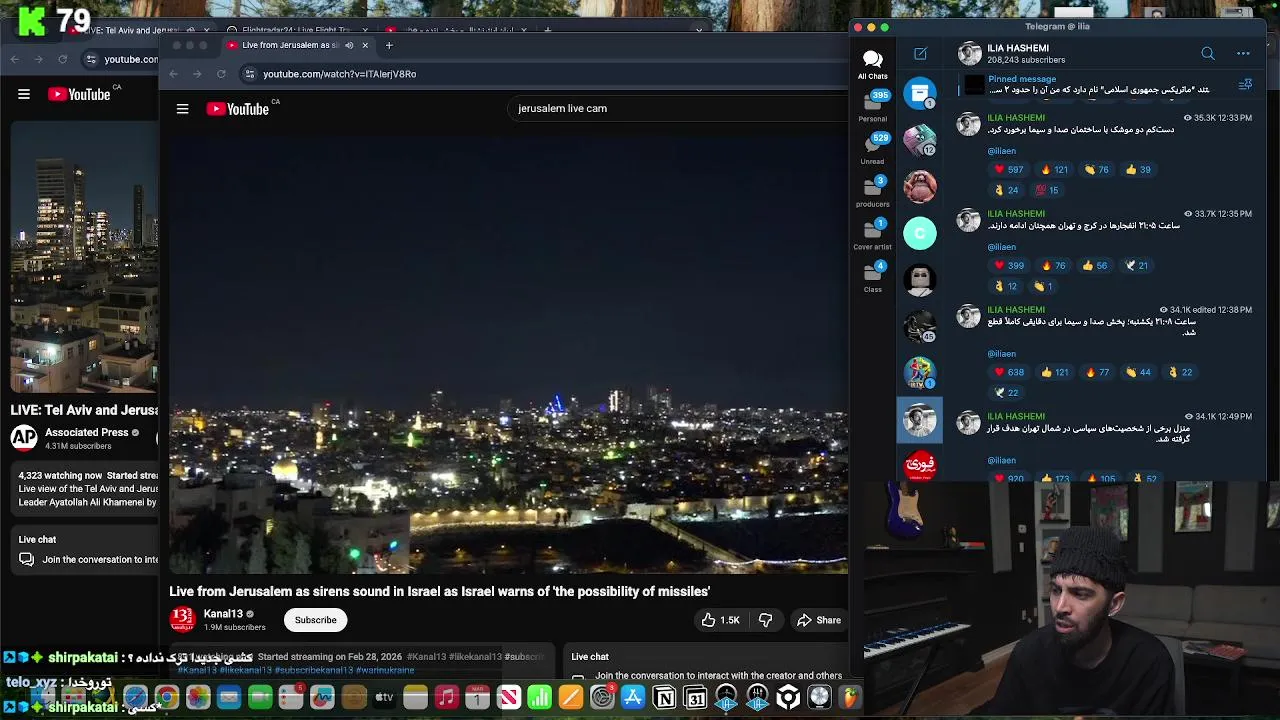Dislike the Jerusalem live video
This screenshot has width=1280, height=720.
(x=765, y=620)
